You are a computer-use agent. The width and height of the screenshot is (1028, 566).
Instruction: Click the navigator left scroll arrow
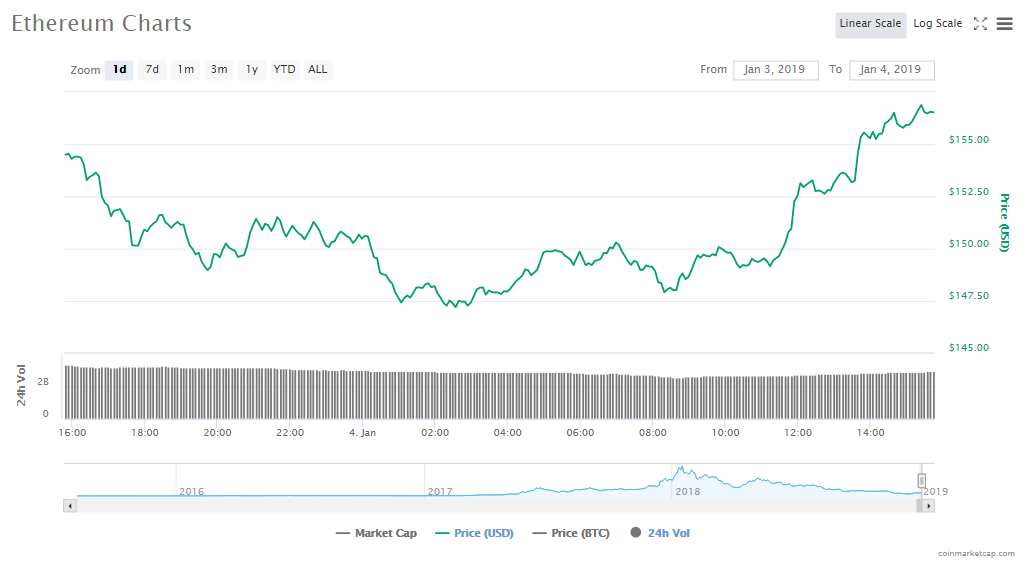(x=69, y=506)
